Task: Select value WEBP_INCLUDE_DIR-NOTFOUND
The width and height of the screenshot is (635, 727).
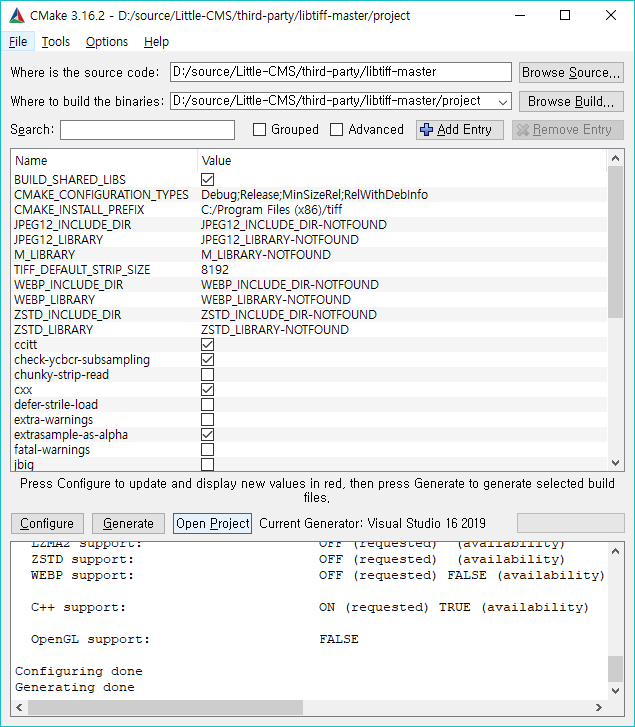Action: pos(290,285)
